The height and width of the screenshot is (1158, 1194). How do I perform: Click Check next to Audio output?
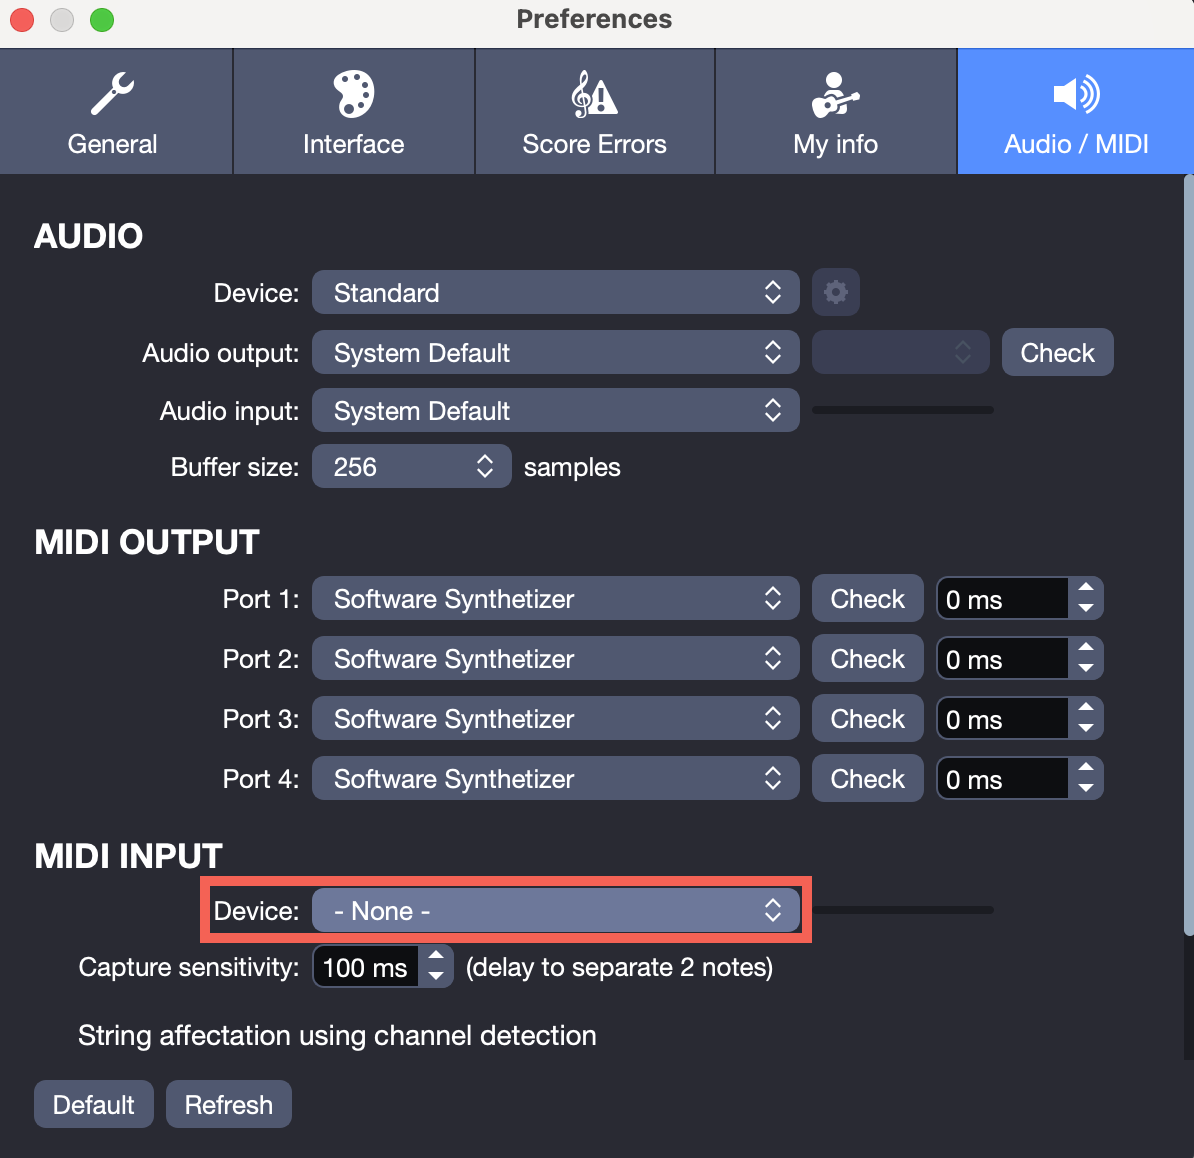point(1057,352)
